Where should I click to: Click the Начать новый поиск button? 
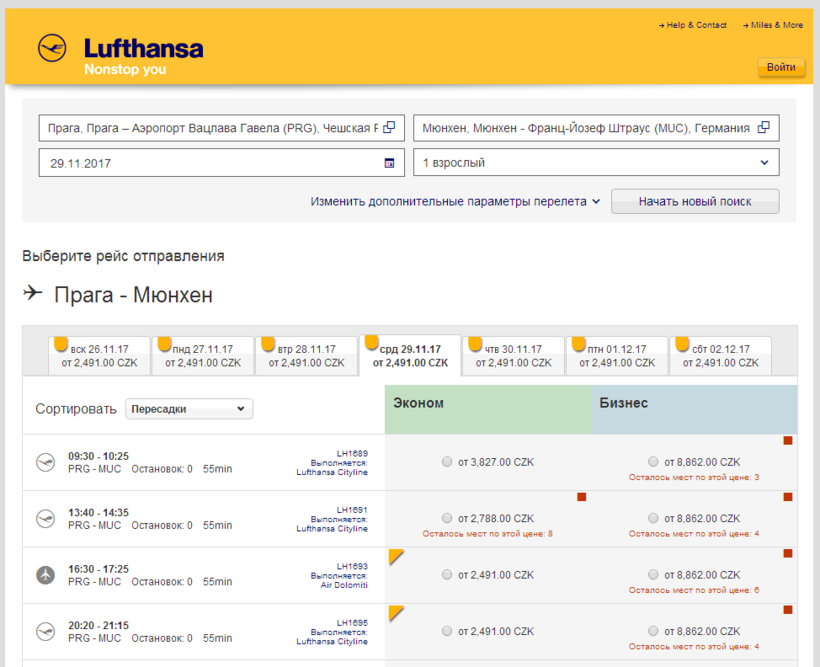[x=695, y=201]
